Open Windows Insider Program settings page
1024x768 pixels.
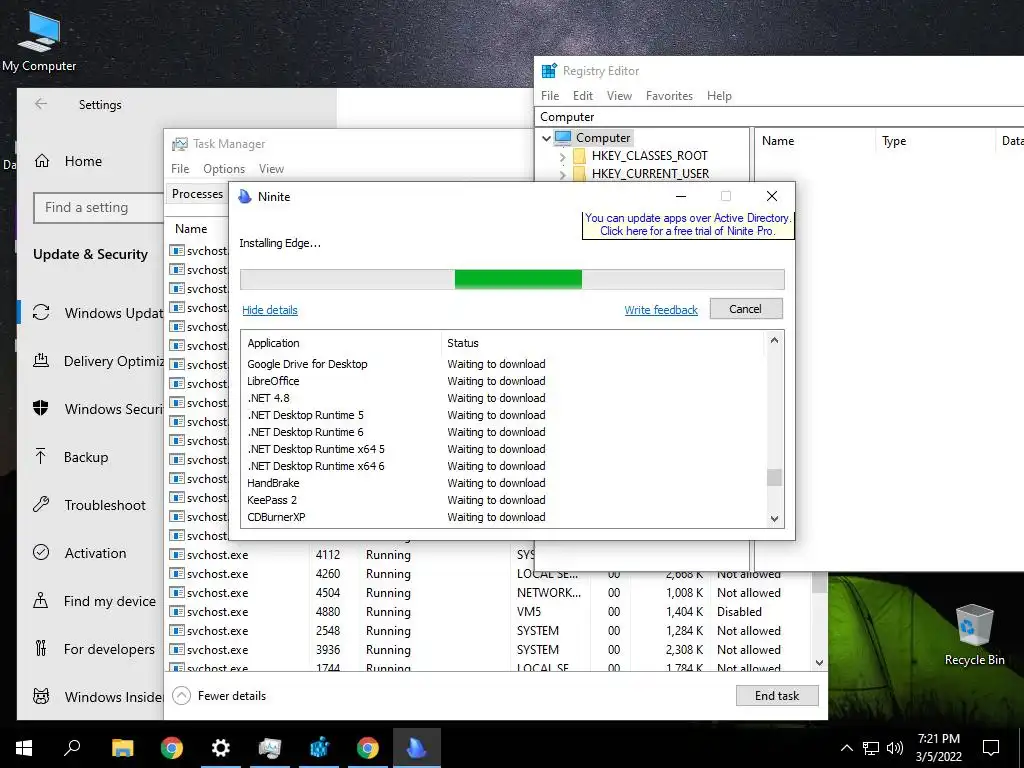pyautogui.click(x=98, y=697)
